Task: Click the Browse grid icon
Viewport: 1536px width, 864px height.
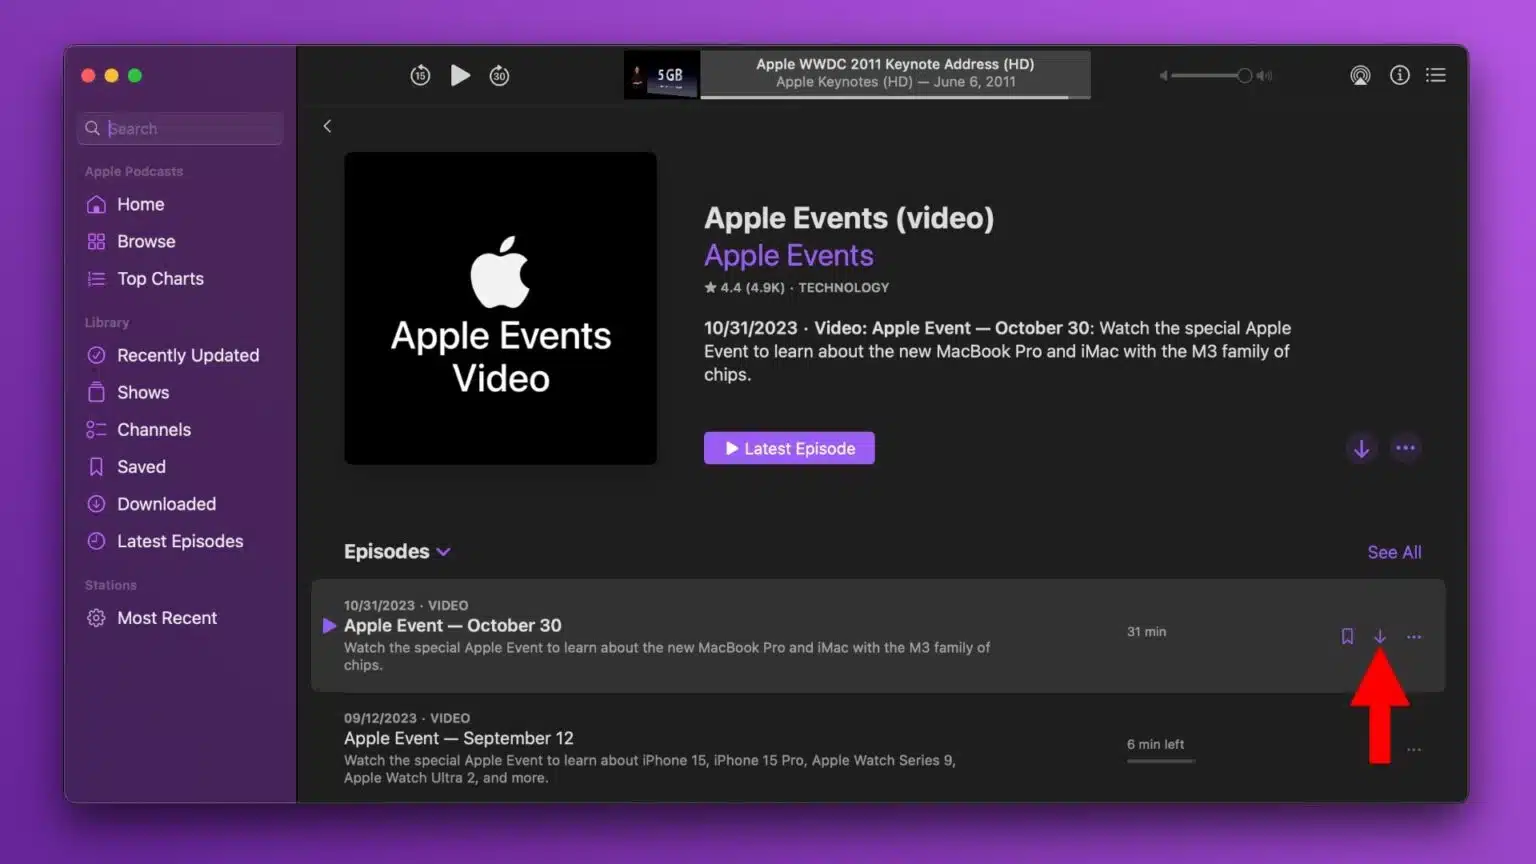Action: point(96,241)
